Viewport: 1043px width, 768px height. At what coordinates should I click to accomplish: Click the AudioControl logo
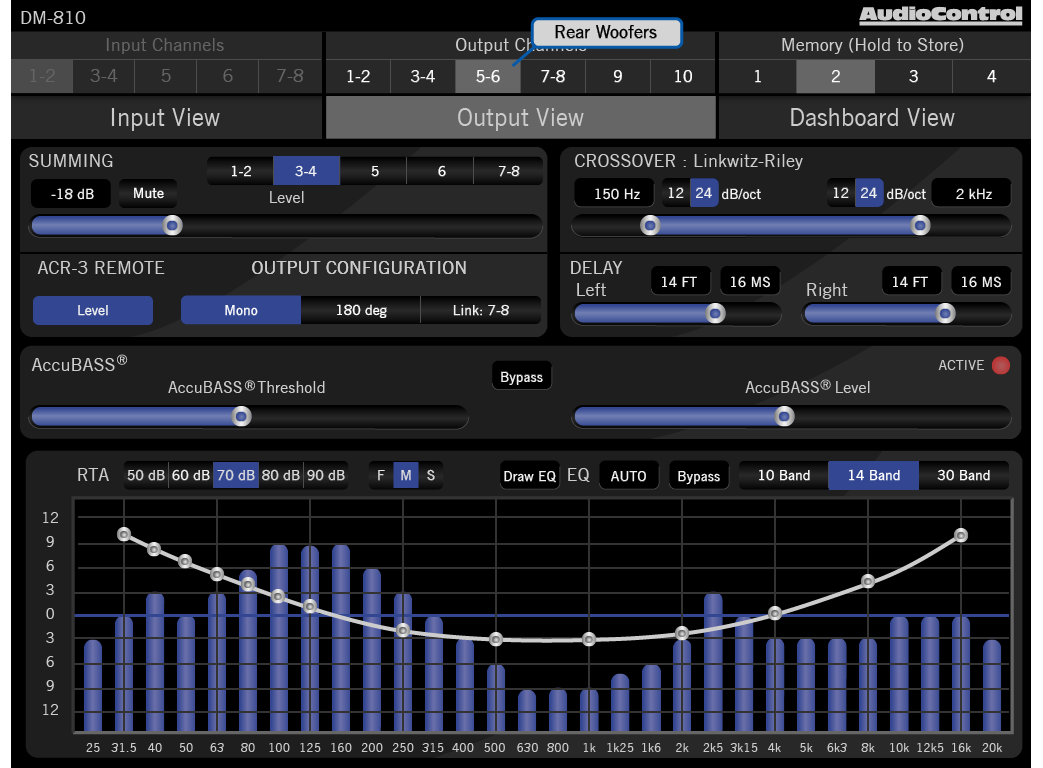(x=940, y=15)
